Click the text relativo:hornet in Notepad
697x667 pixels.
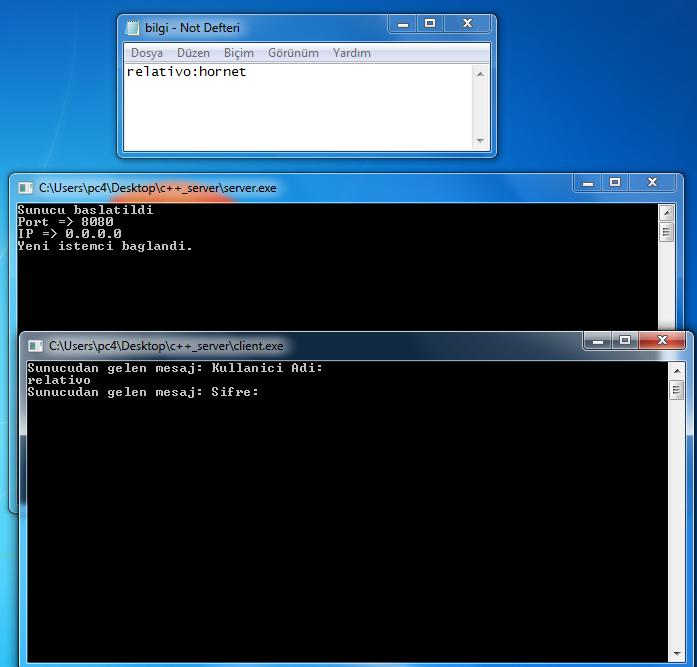click(186, 72)
